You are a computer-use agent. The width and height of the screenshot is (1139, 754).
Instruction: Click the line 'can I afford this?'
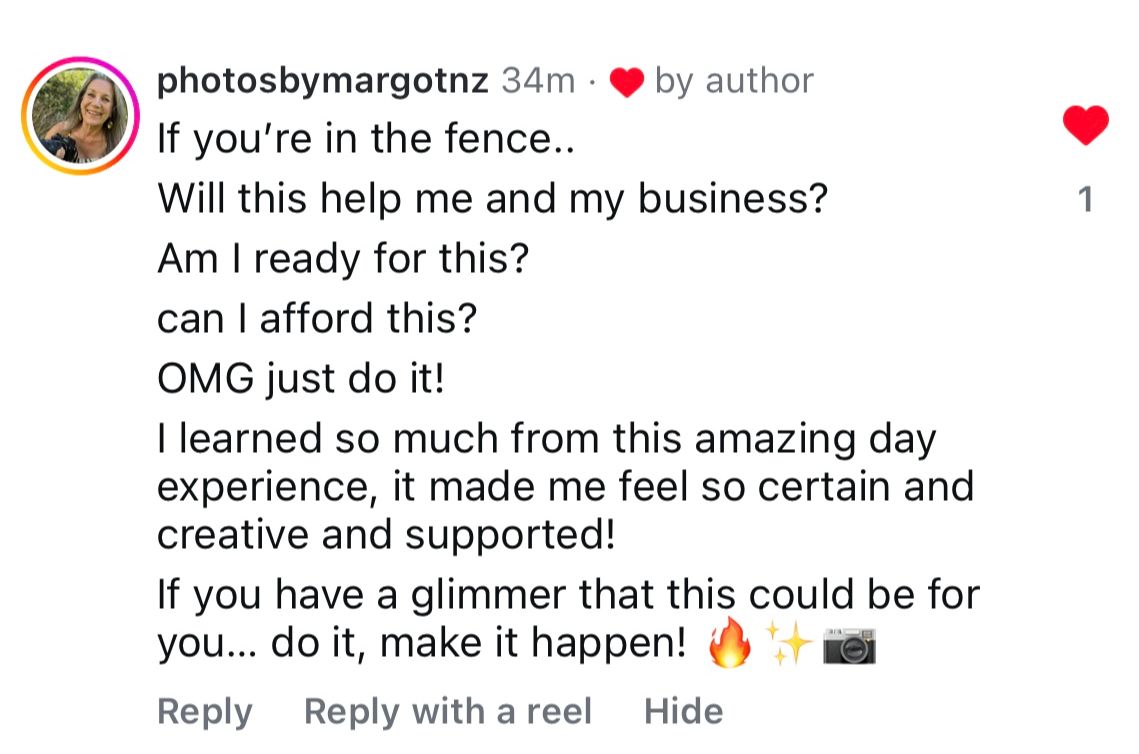[x=317, y=320]
